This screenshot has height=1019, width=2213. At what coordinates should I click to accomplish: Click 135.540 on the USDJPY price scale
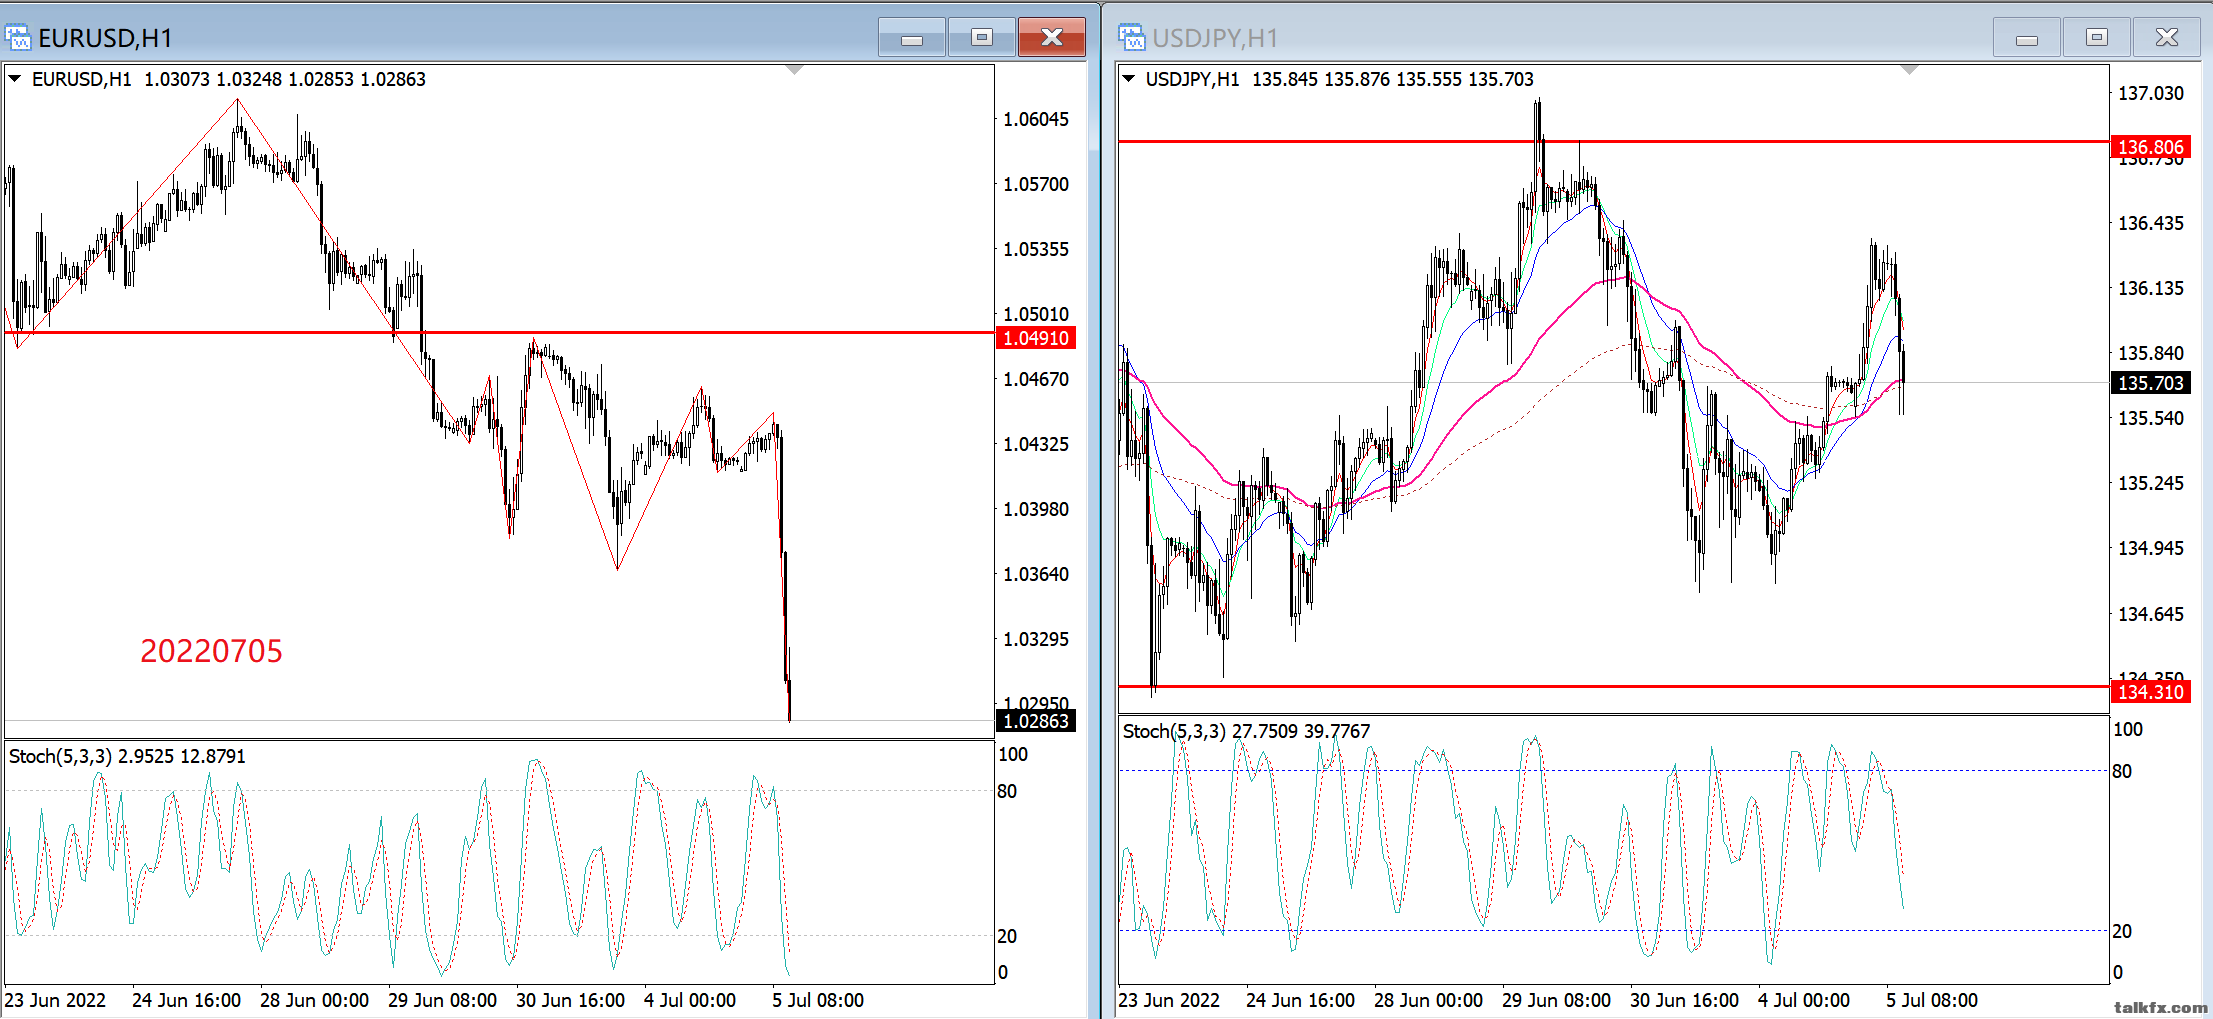[2151, 418]
